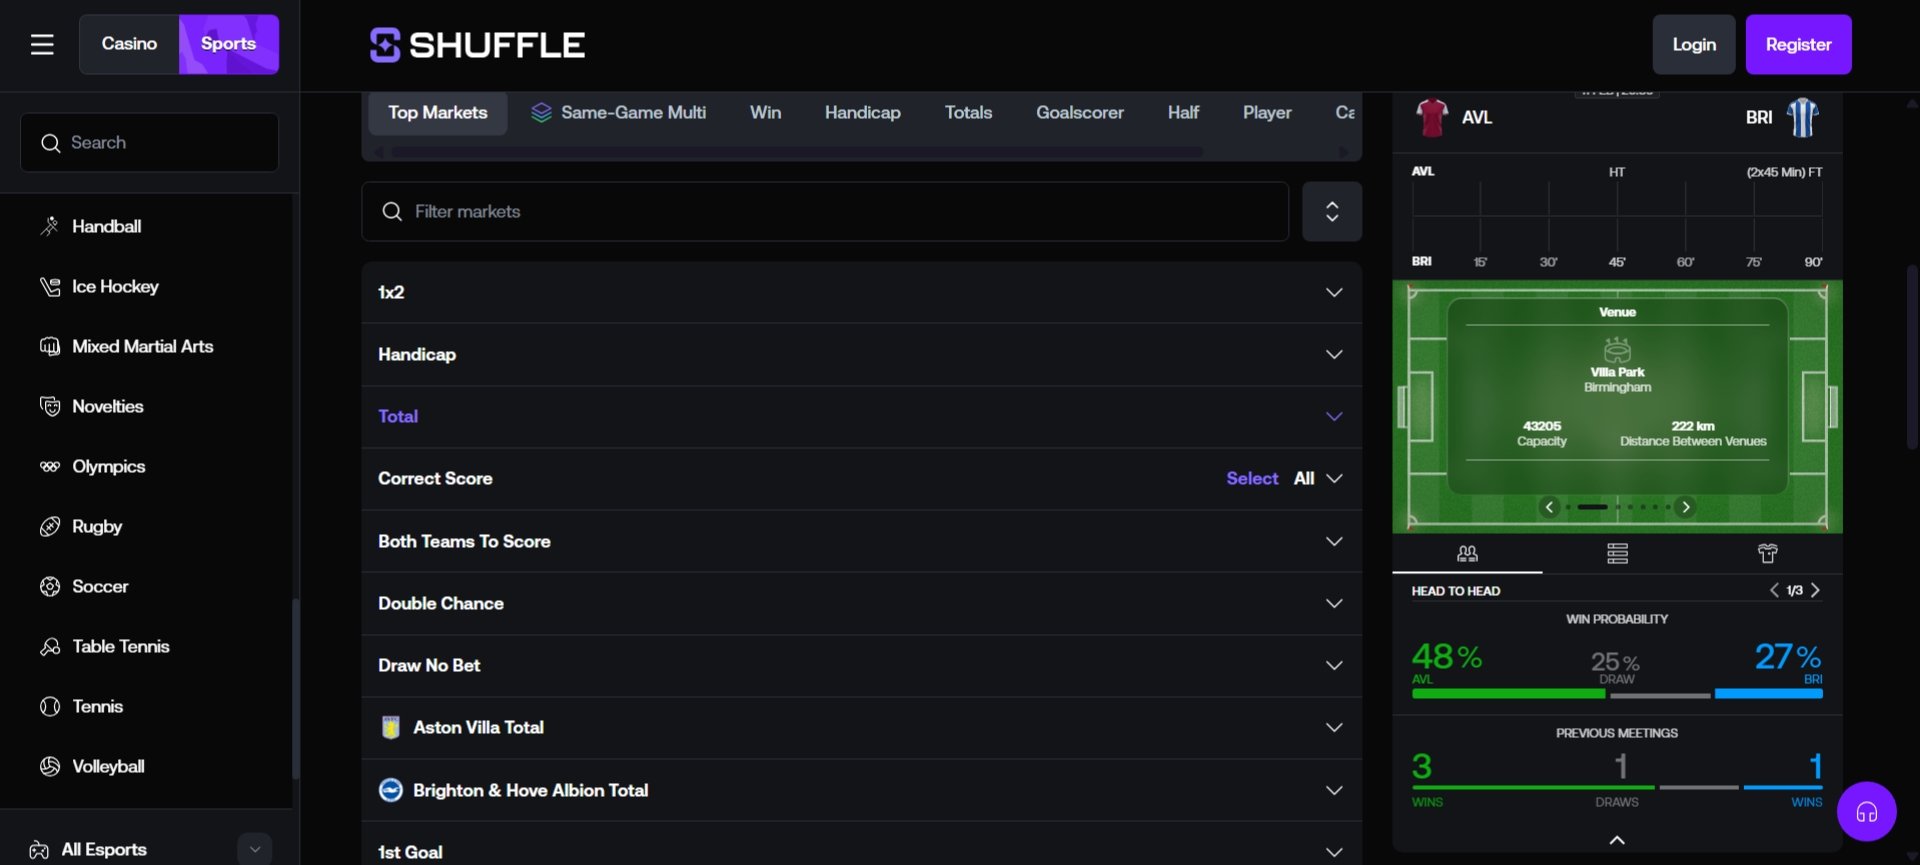Click the market tabs horizontal scrollbar
Image resolution: width=1920 pixels, height=865 pixels.
coord(797,152)
